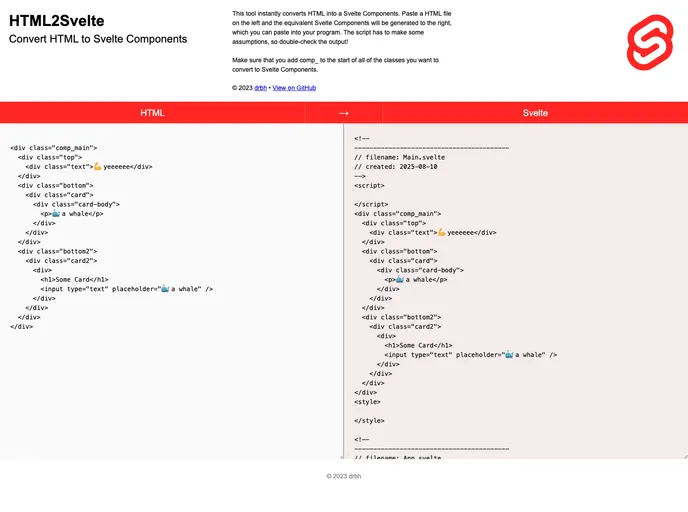Screen dimensions: 688x512
Task: Click the Svelte header tab
Action: [535, 113]
